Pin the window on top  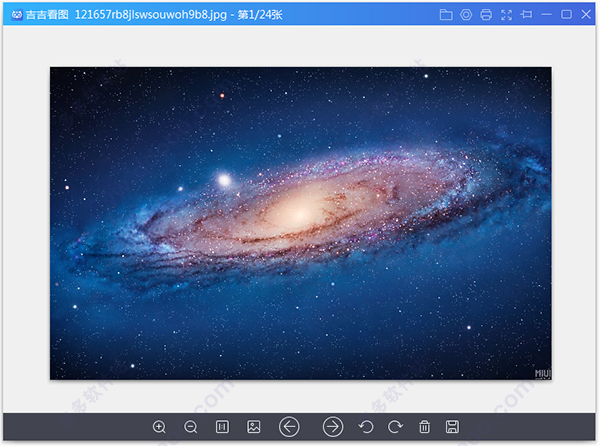point(526,15)
